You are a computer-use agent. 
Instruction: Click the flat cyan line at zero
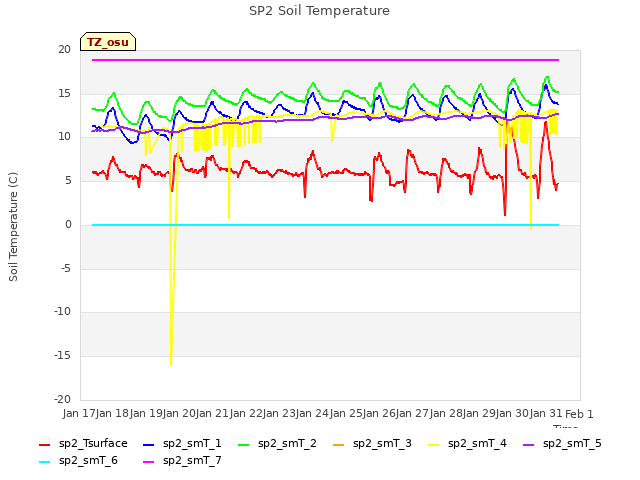[325, 225]
